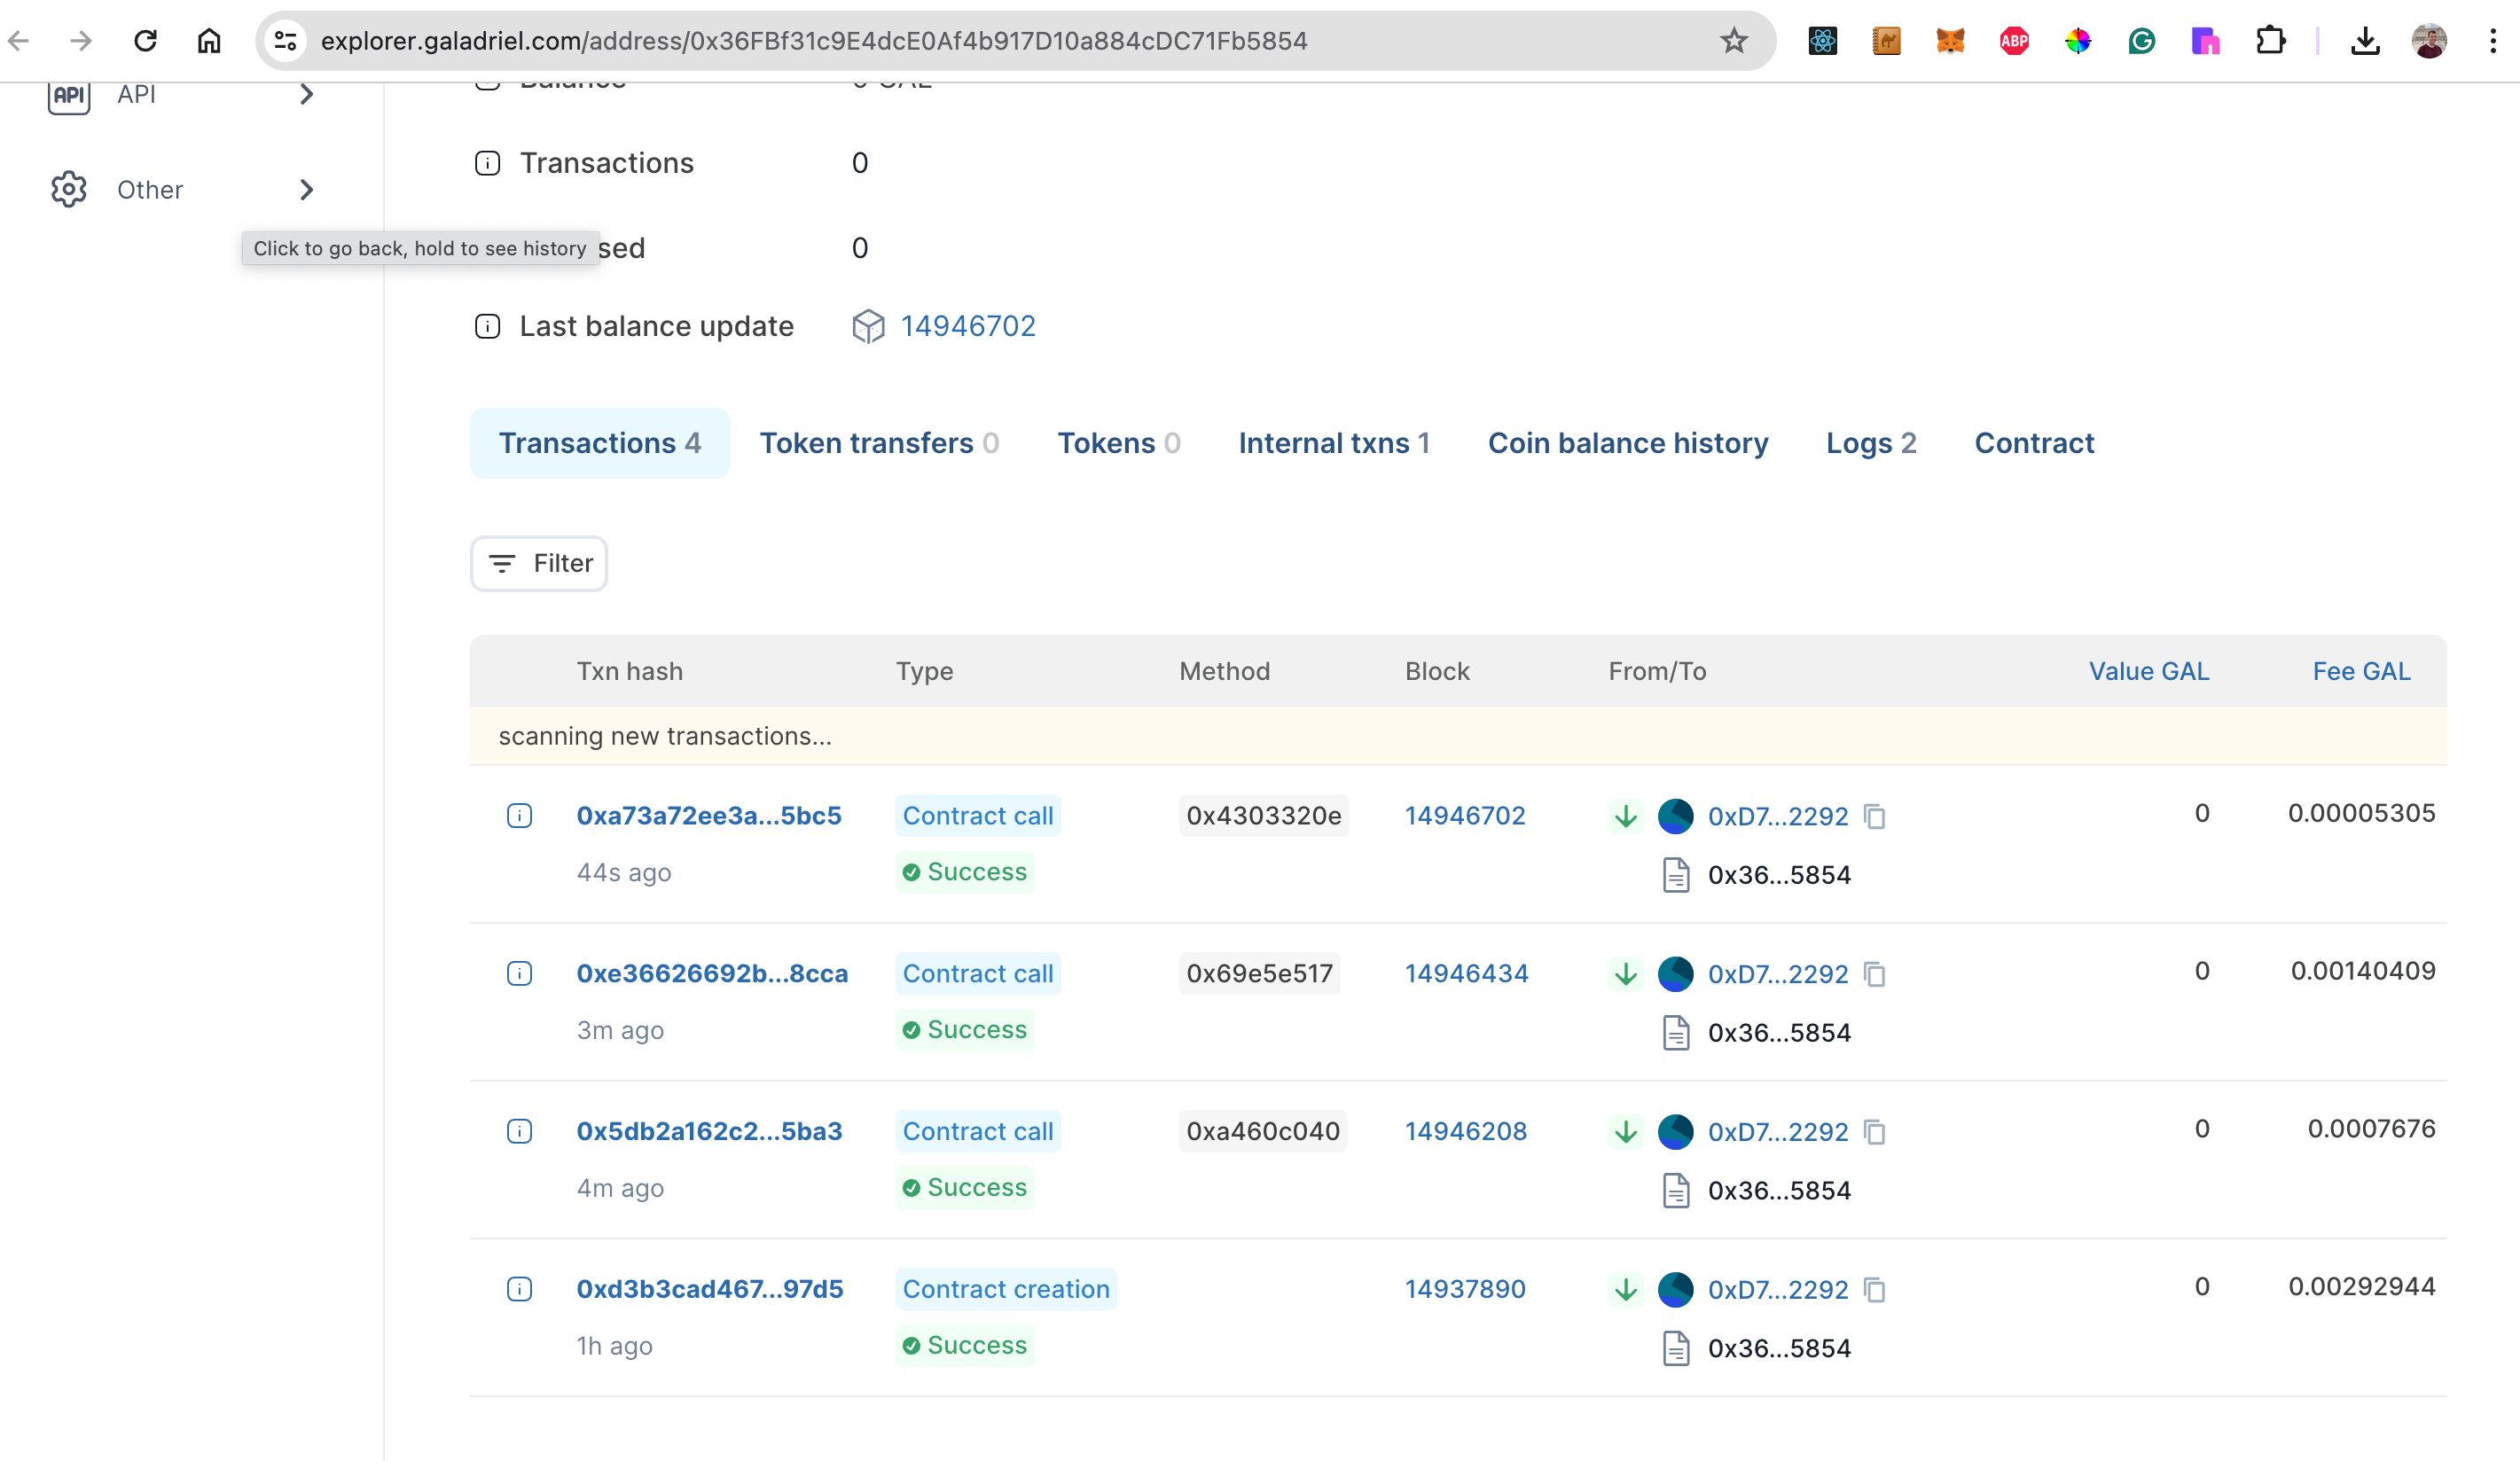Click the info icon next to Transactions
The image size is (2520, 1461).
coord(489,161)
